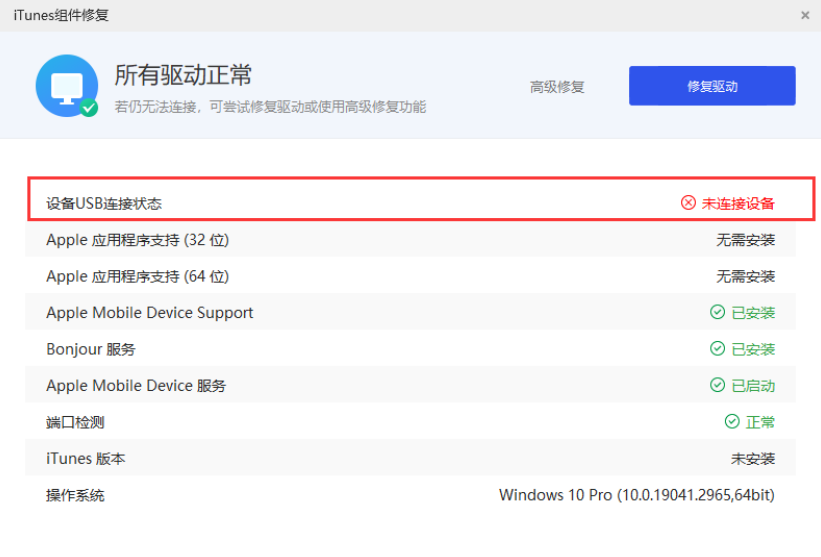Click the red 未连接设备 error icon
Image resolution: width=821 pixels, height=557 pixels.
point(688,203)
